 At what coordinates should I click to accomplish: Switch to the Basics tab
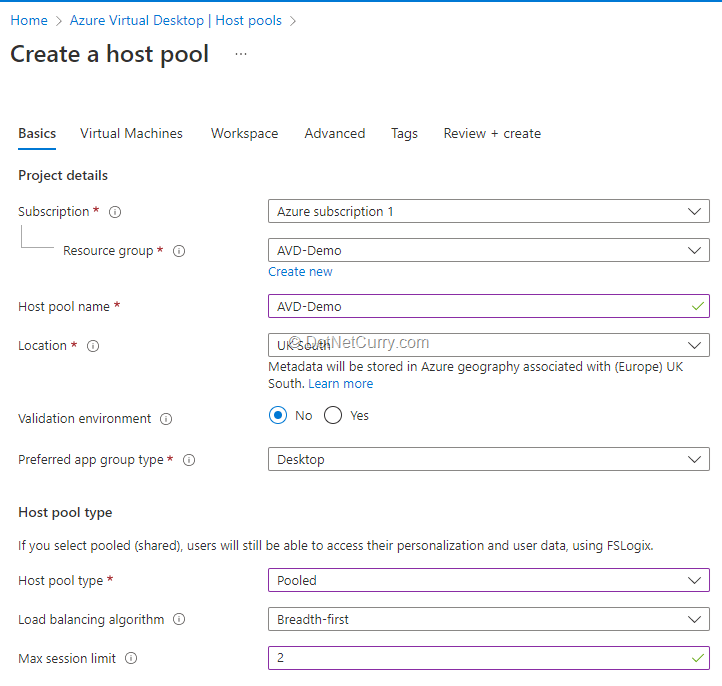pyautogui.click(x=37, y=134)
